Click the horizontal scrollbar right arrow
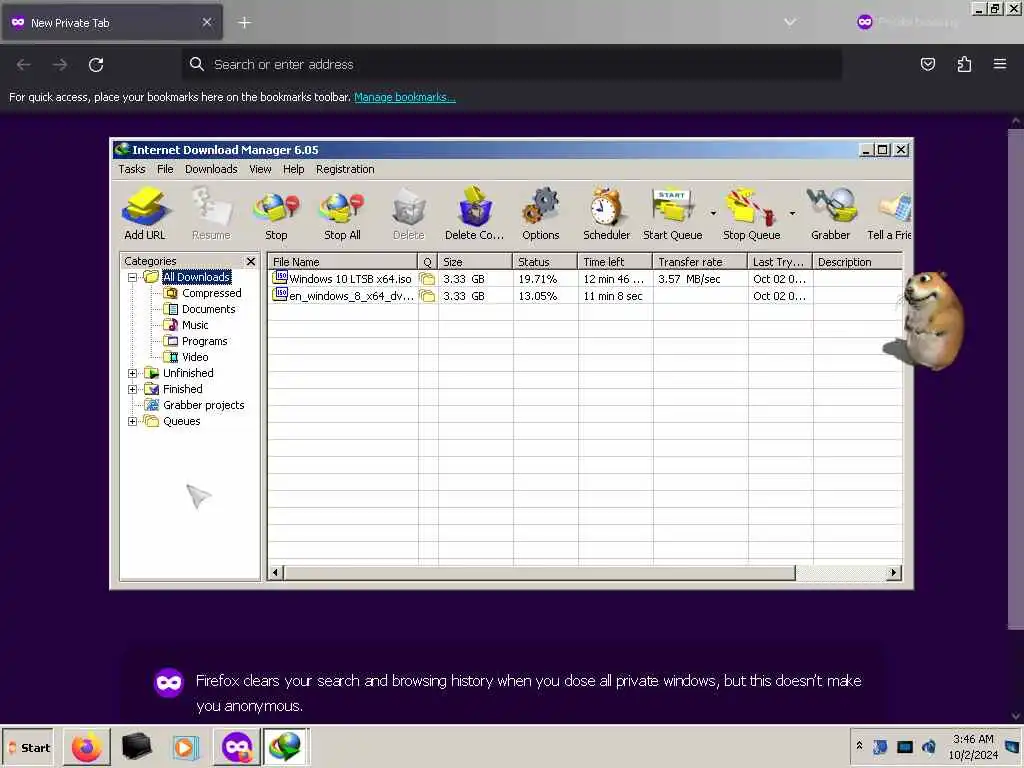 click(894, 573)
